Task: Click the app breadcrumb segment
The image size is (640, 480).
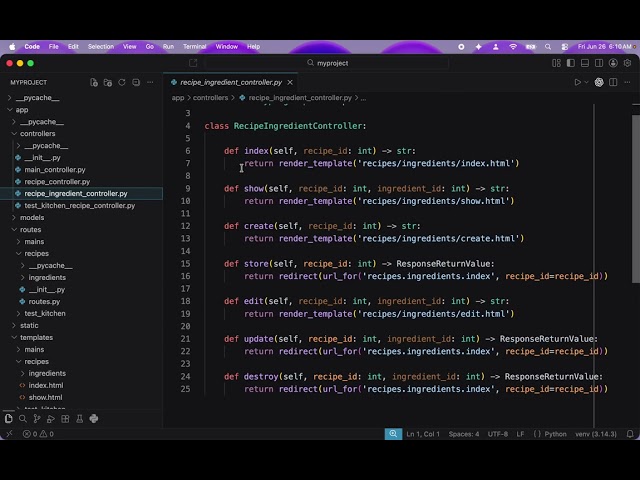Action: 178,98
